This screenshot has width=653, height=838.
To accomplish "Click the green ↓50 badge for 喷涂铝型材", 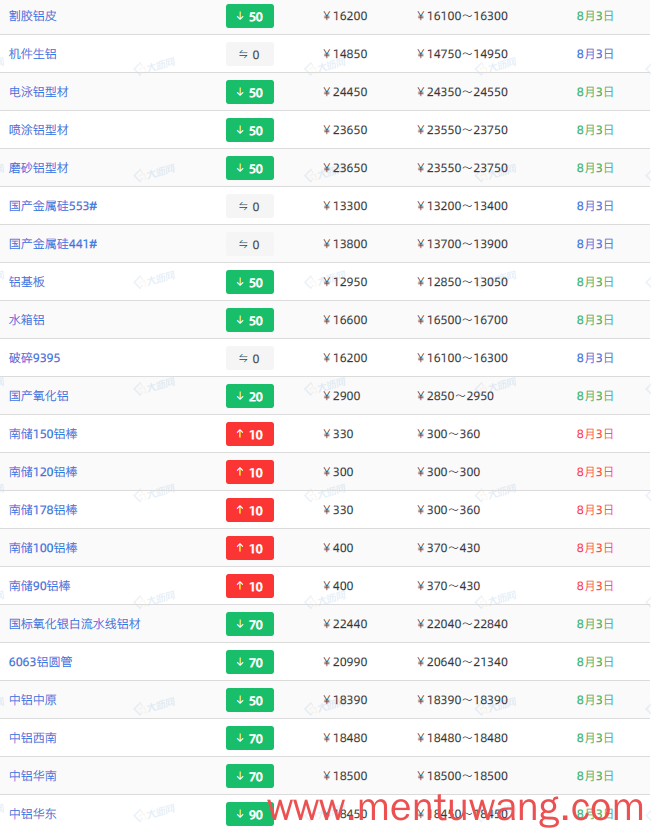I will 250,130.
